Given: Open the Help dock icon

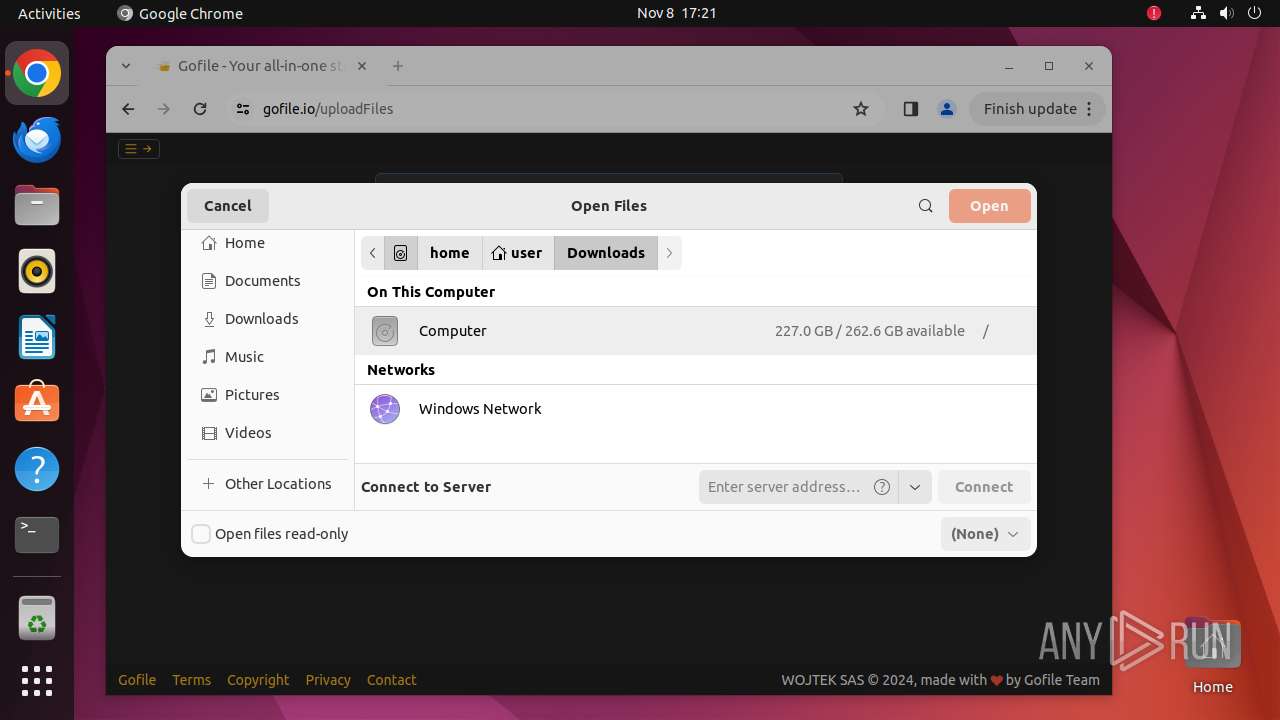Looking at the screenshot, I should coord(37,469).
